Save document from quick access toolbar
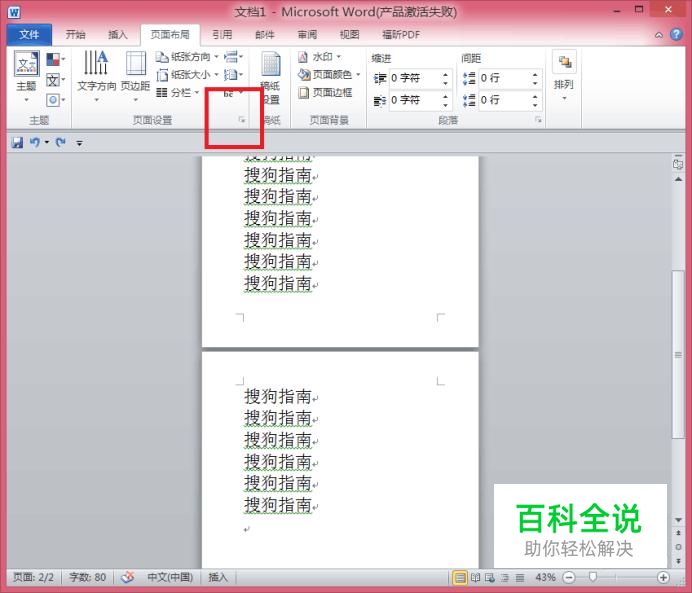Viewport: 692px width, 593px height. click(x=17, y=143)
